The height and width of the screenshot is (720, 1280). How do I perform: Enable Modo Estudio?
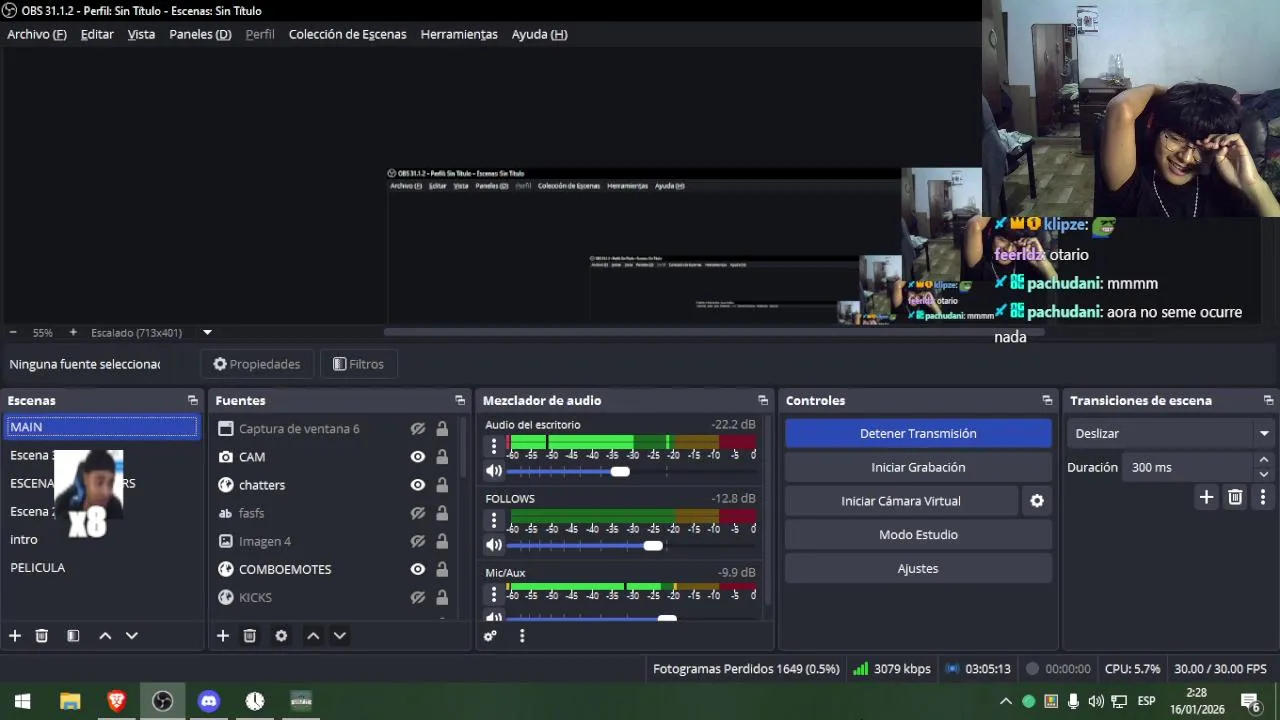click(x=918, y=535)
